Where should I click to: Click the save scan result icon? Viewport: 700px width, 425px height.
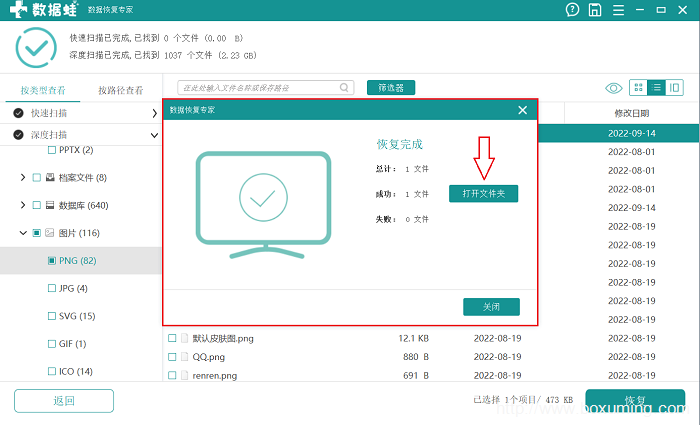click(x=595, y=9)
